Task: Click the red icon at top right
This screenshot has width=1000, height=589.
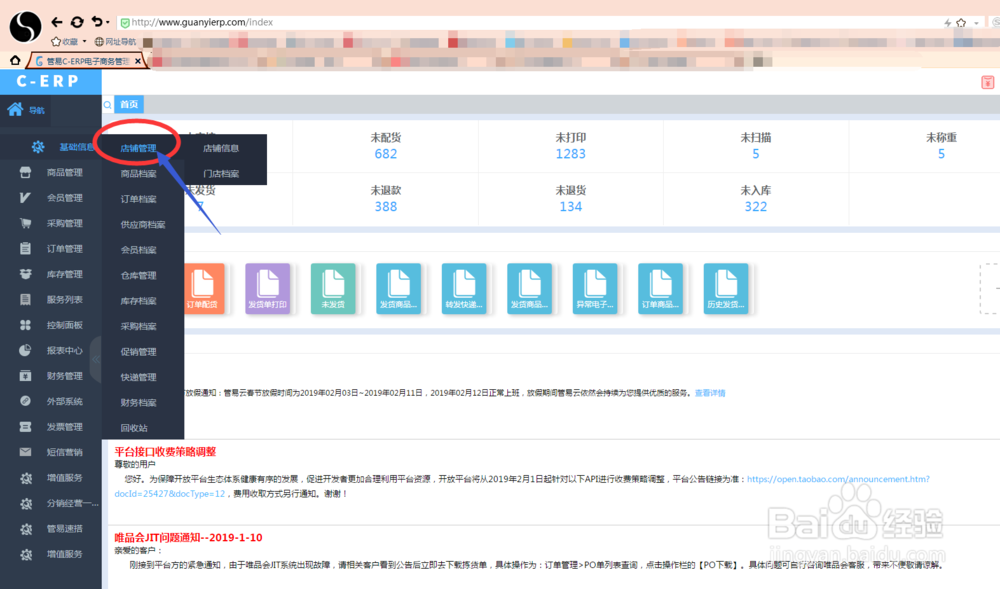Action: [987, 82]
